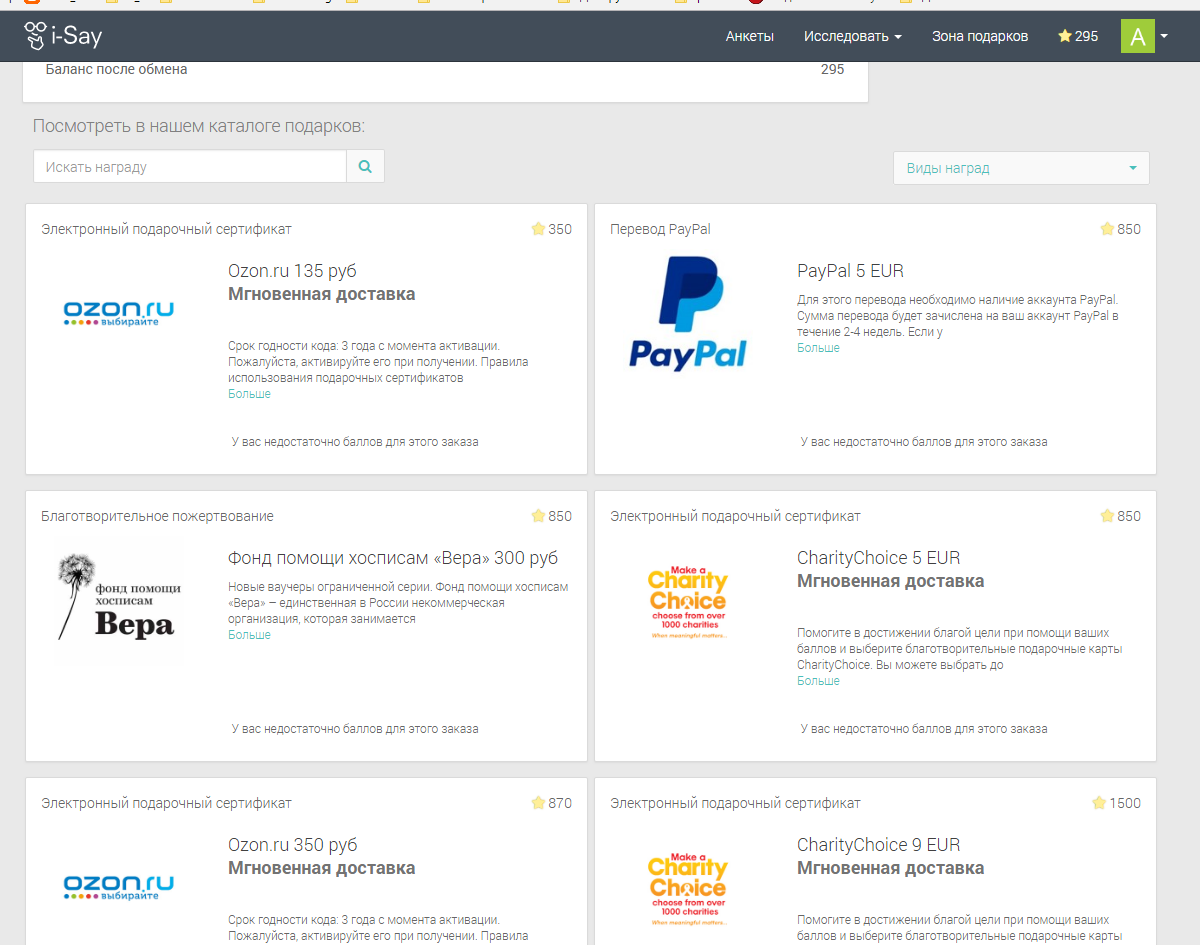
Task: Click Больше link on PayPal 5 EUR card
Action: 818,348
